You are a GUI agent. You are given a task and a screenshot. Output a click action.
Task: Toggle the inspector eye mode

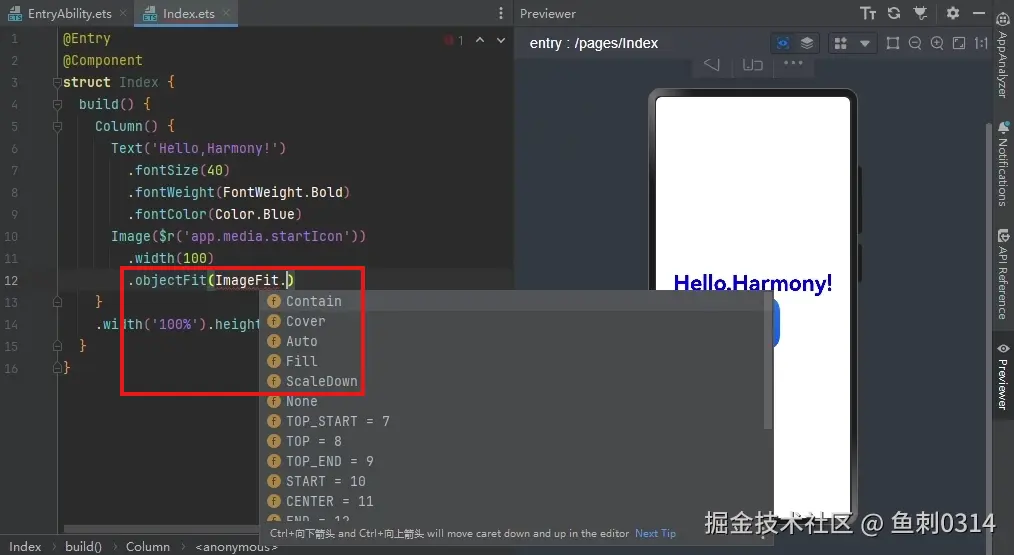coord(782,43)
